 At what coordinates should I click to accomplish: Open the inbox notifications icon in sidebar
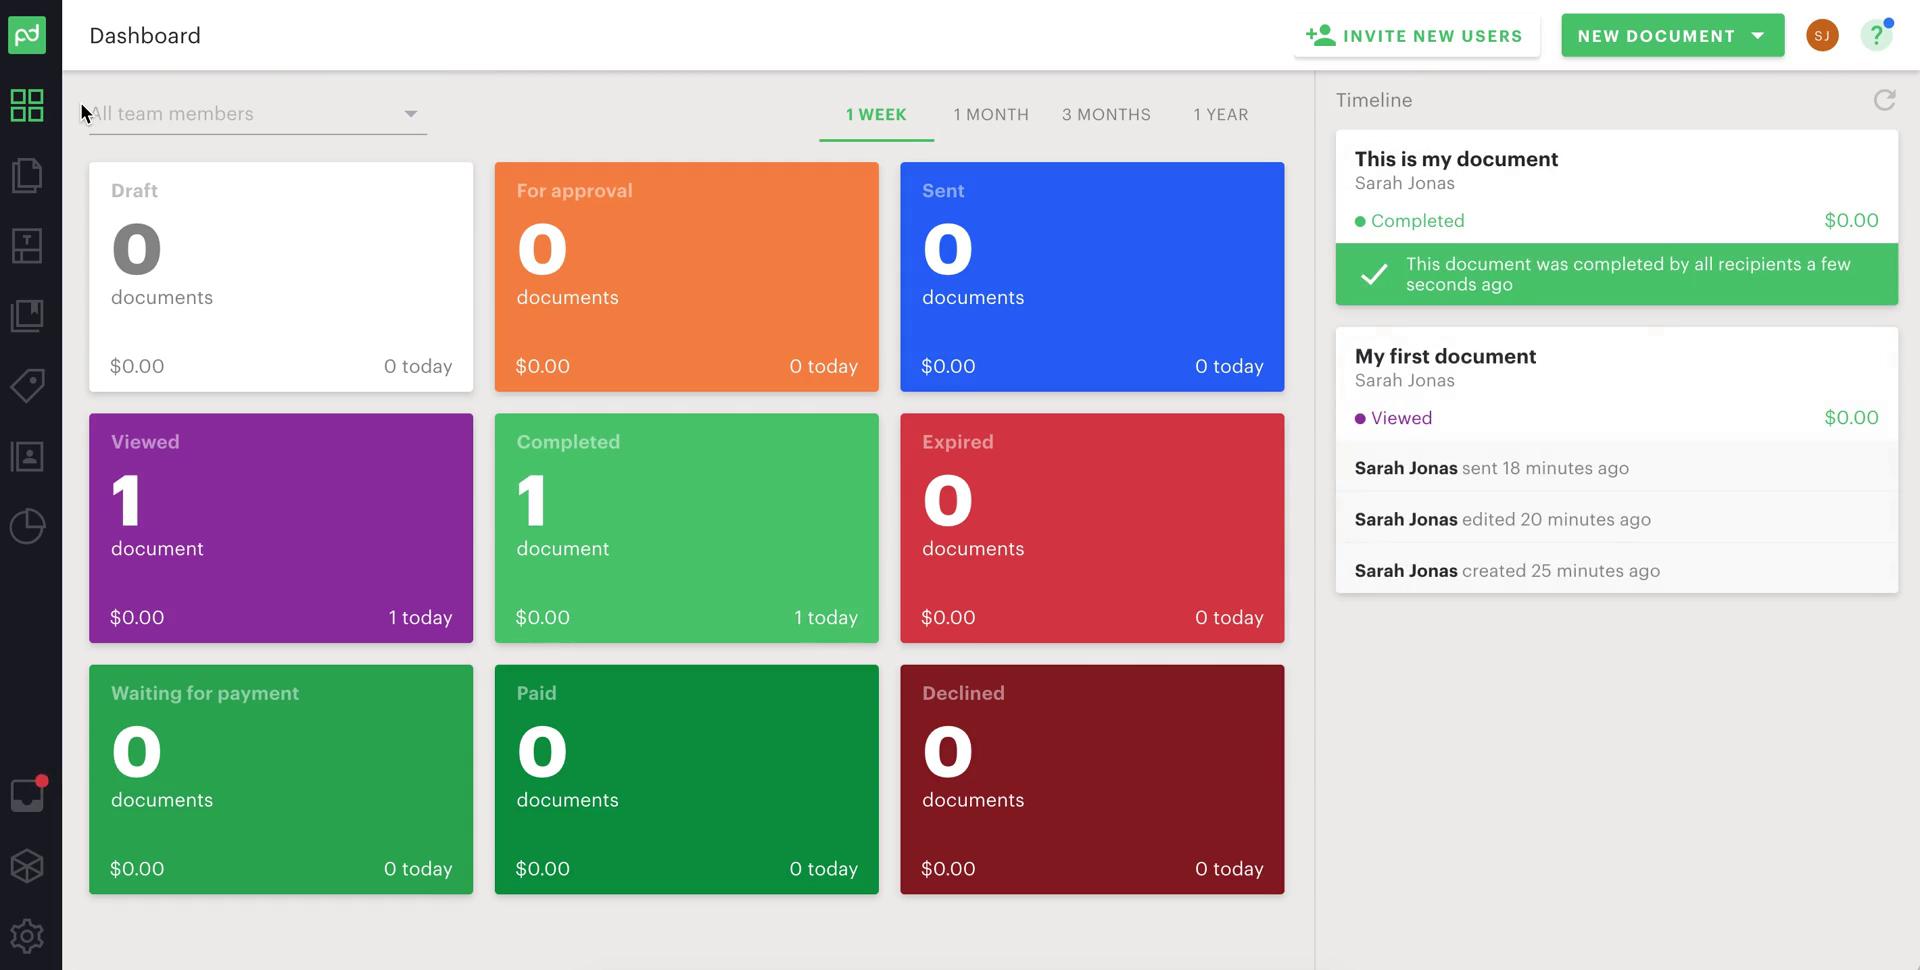click(x=27, y=795)
